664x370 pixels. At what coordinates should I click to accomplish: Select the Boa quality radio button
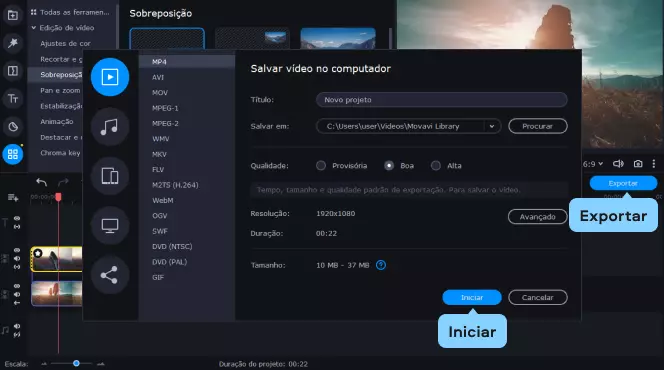pyautogui.click(x=389, y=166)
